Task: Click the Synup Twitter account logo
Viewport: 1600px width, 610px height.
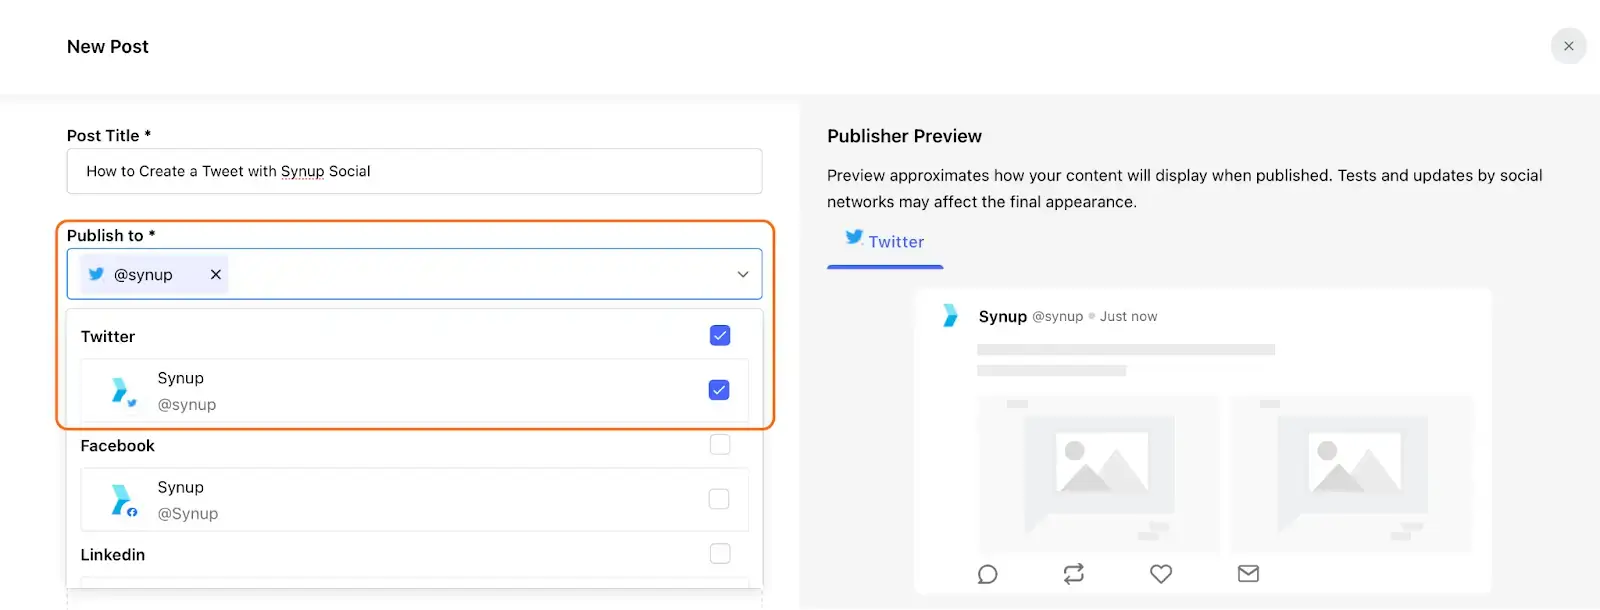Action: [x=122, y=391]
